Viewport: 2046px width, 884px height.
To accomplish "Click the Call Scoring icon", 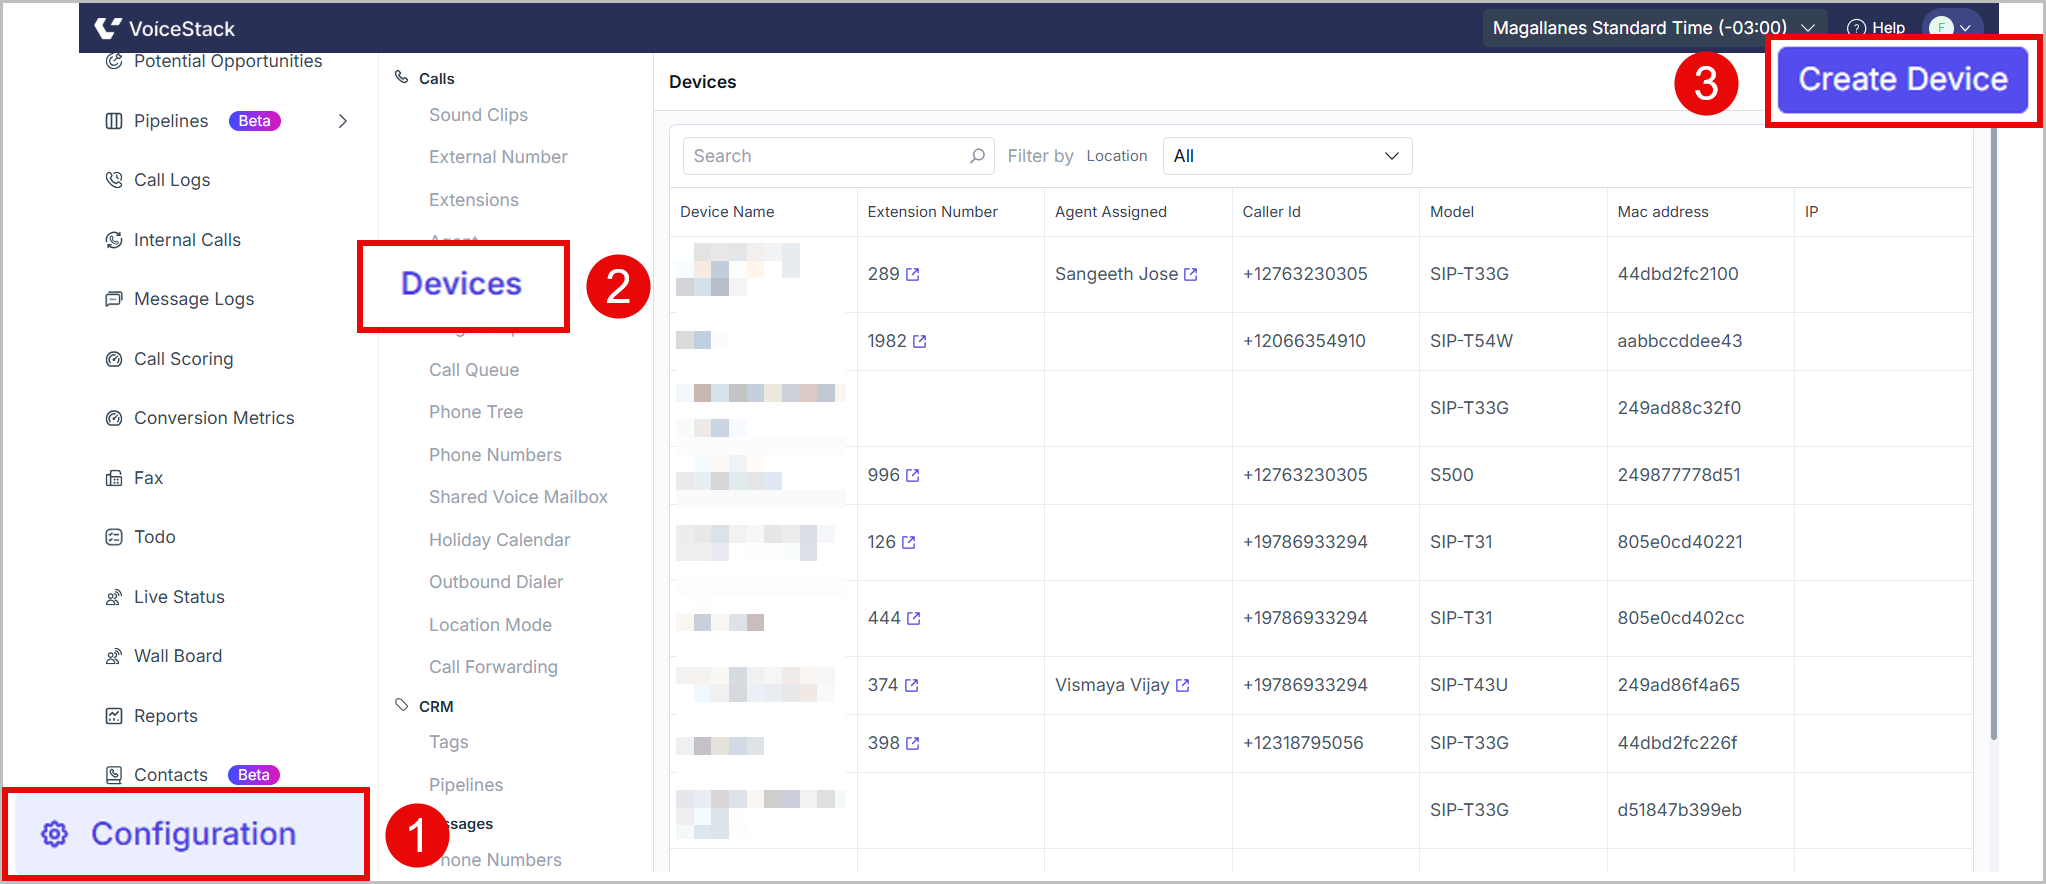I will [114, 359].
